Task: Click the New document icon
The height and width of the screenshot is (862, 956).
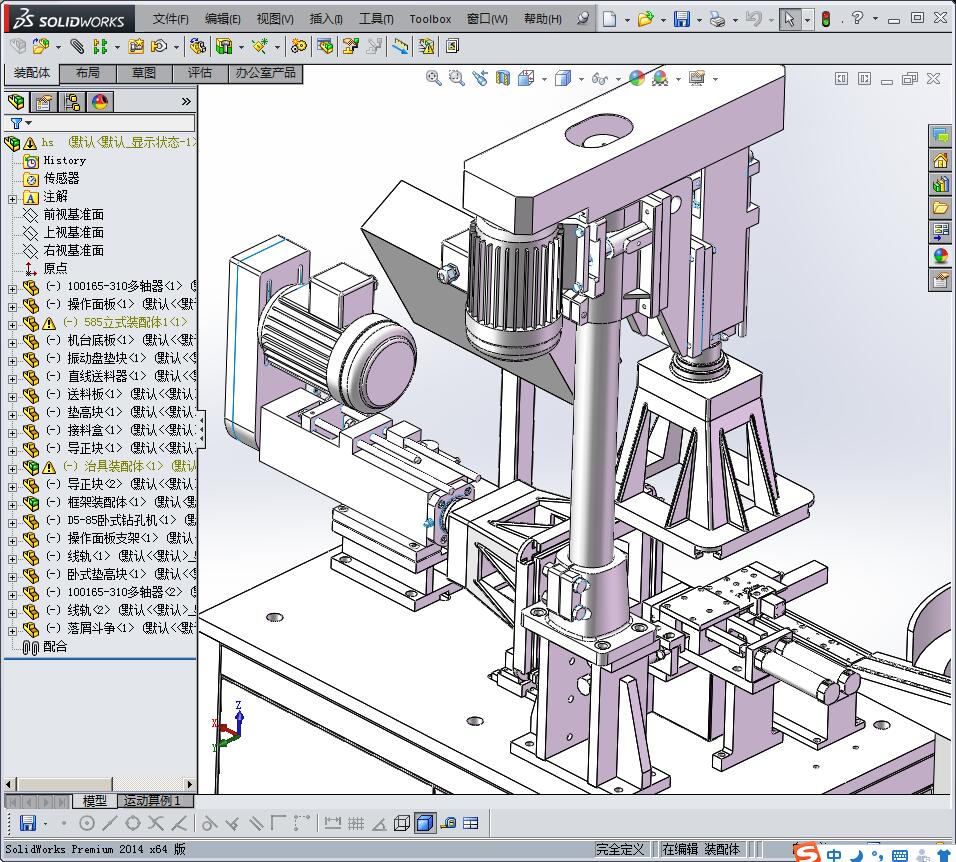Action: (x=609, y=19)
